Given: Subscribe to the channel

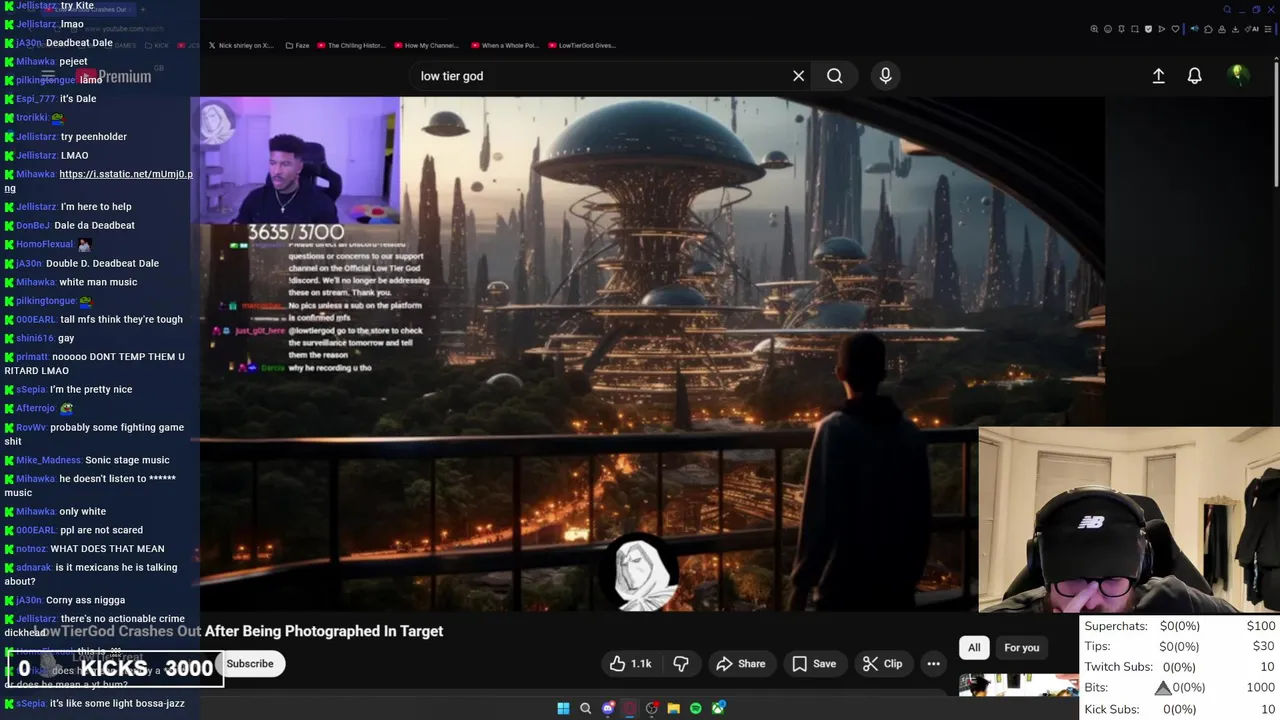Looking at the screenshot, I should click(x=250, y=664).
